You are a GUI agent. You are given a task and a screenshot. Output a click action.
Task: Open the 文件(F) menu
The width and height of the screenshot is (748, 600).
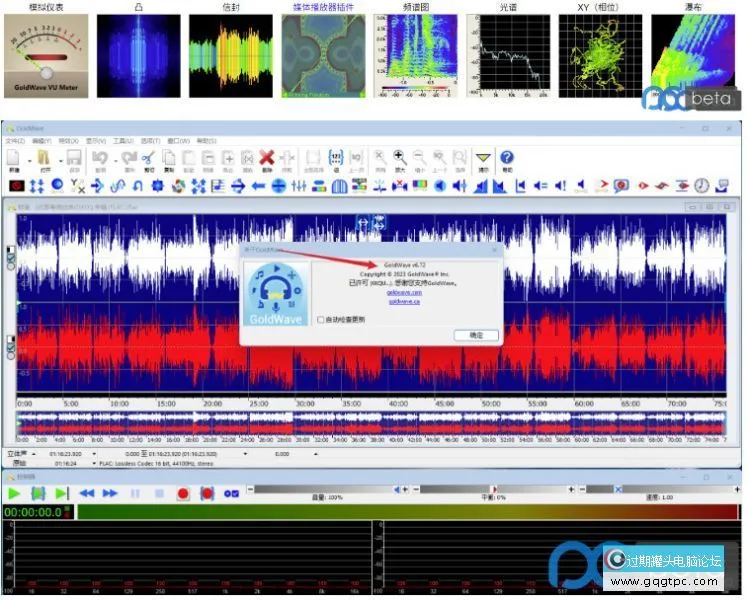14,141
